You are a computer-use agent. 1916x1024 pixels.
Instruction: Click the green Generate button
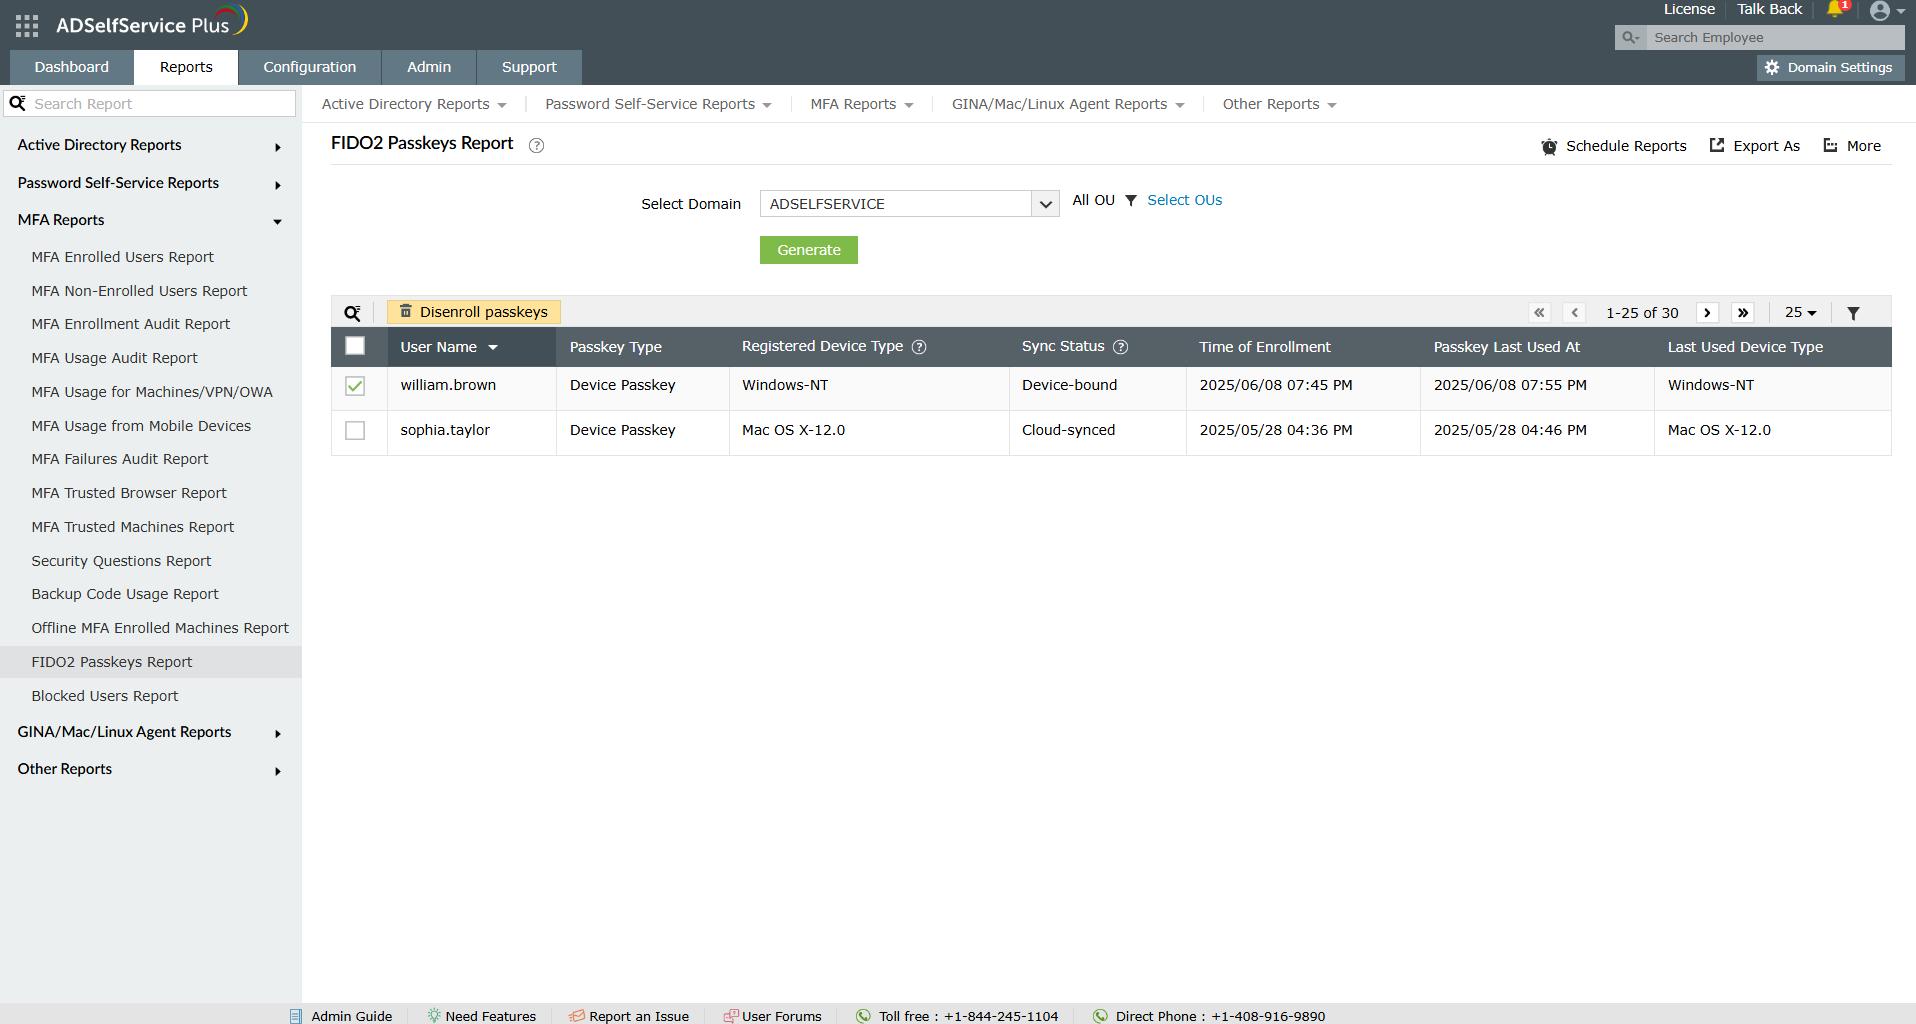coord(808,250)
